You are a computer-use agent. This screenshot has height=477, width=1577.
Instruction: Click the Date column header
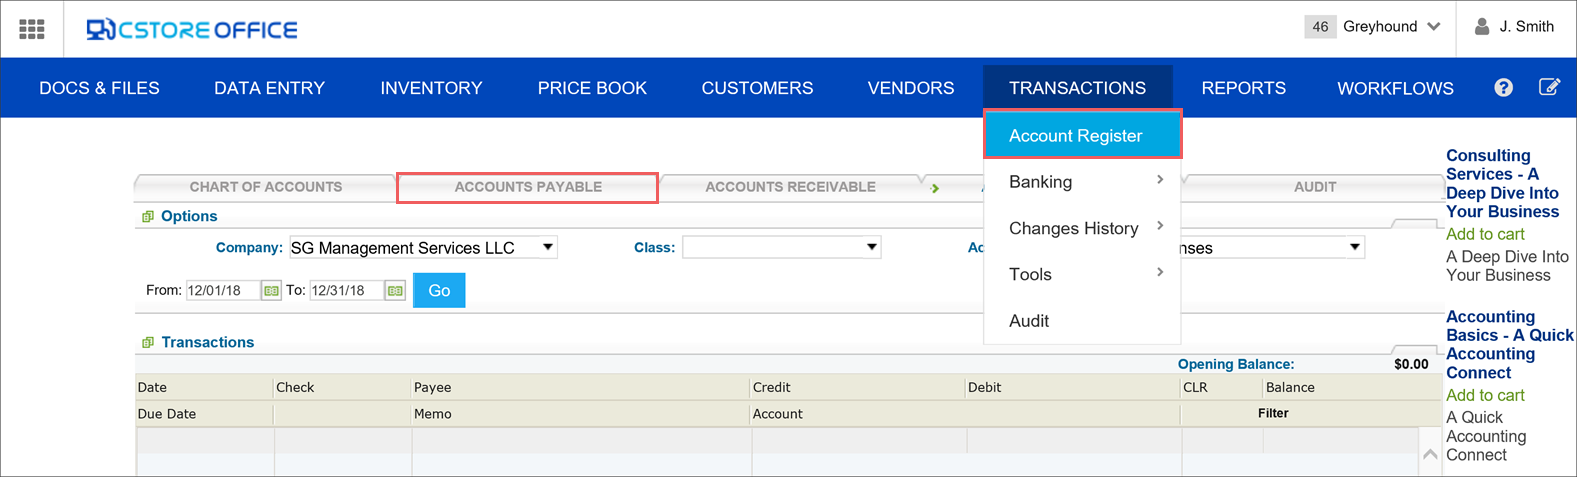click(x=152, y=387)
